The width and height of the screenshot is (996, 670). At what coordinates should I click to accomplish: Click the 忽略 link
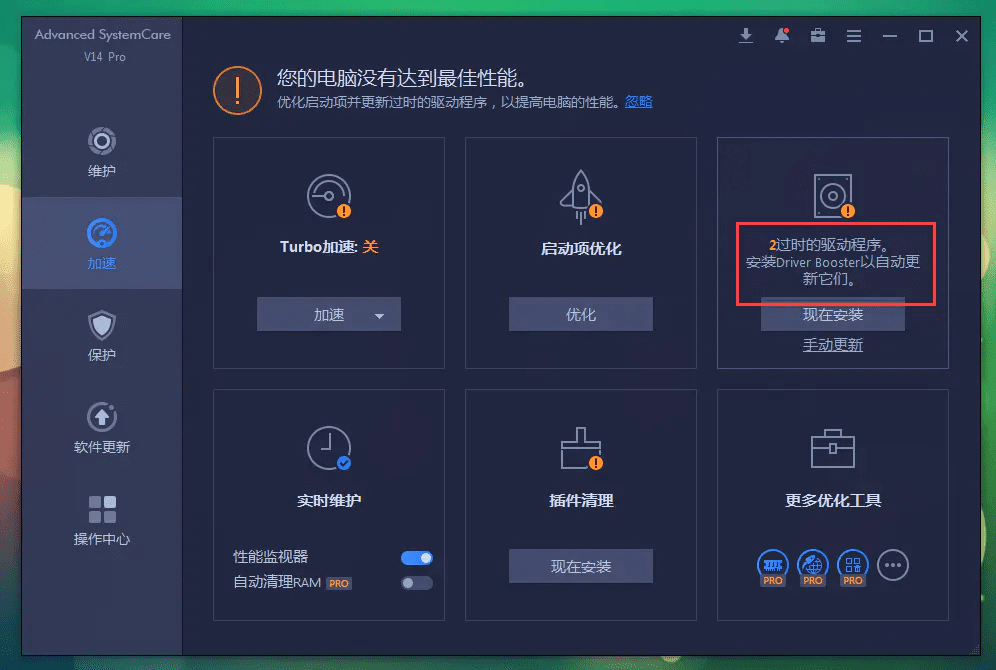(638, 102)
